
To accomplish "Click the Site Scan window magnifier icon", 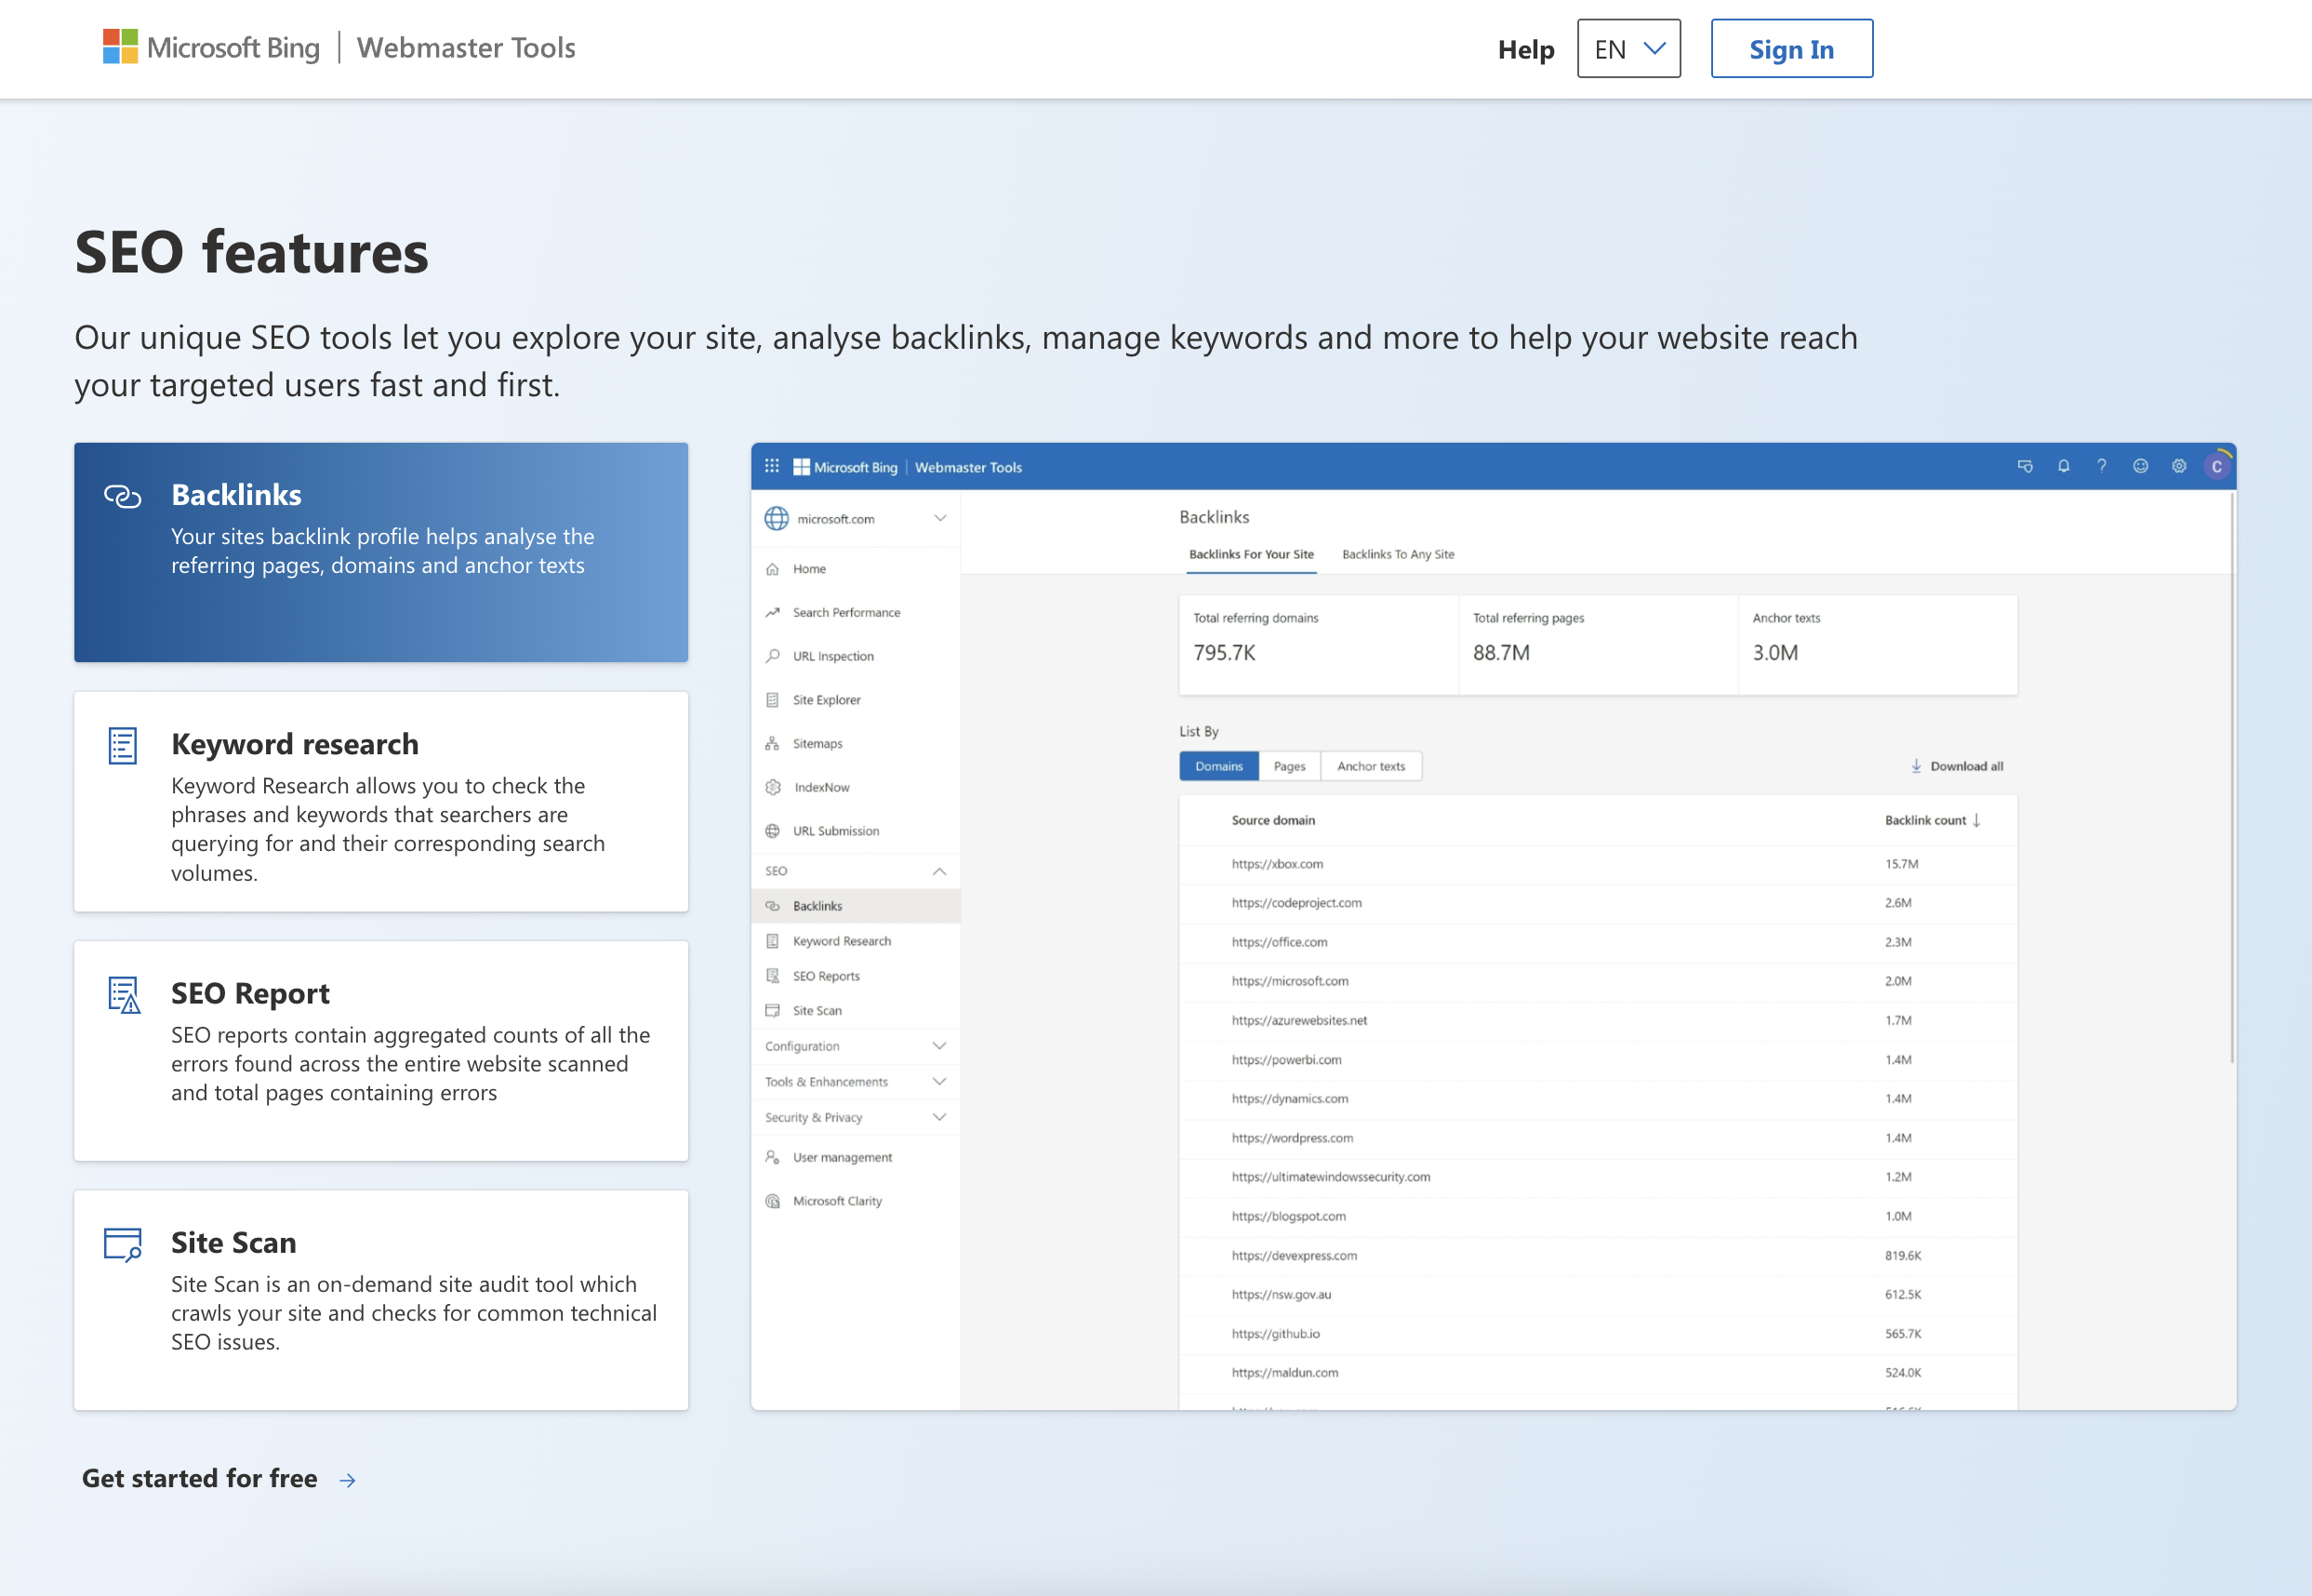I will pyautogui.click(x=123, y=1244).
